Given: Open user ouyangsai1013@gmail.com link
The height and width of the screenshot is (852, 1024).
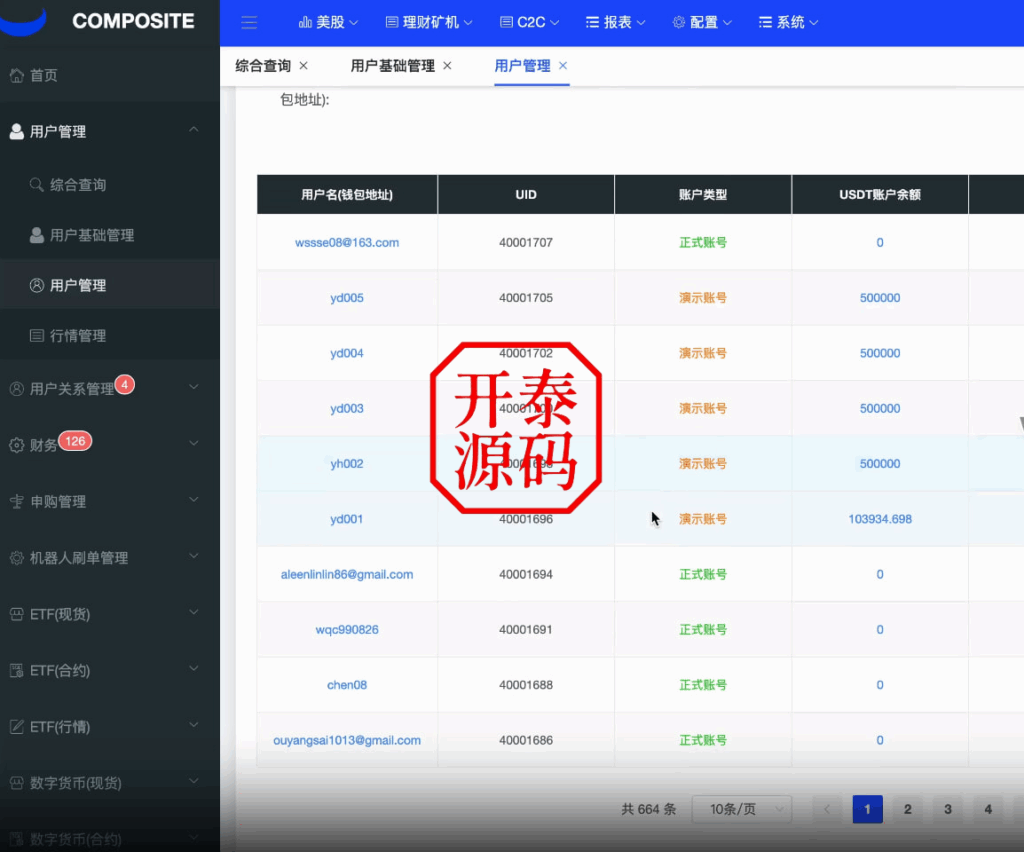Looking at the screenshot, I should click(x=347, y=740).
